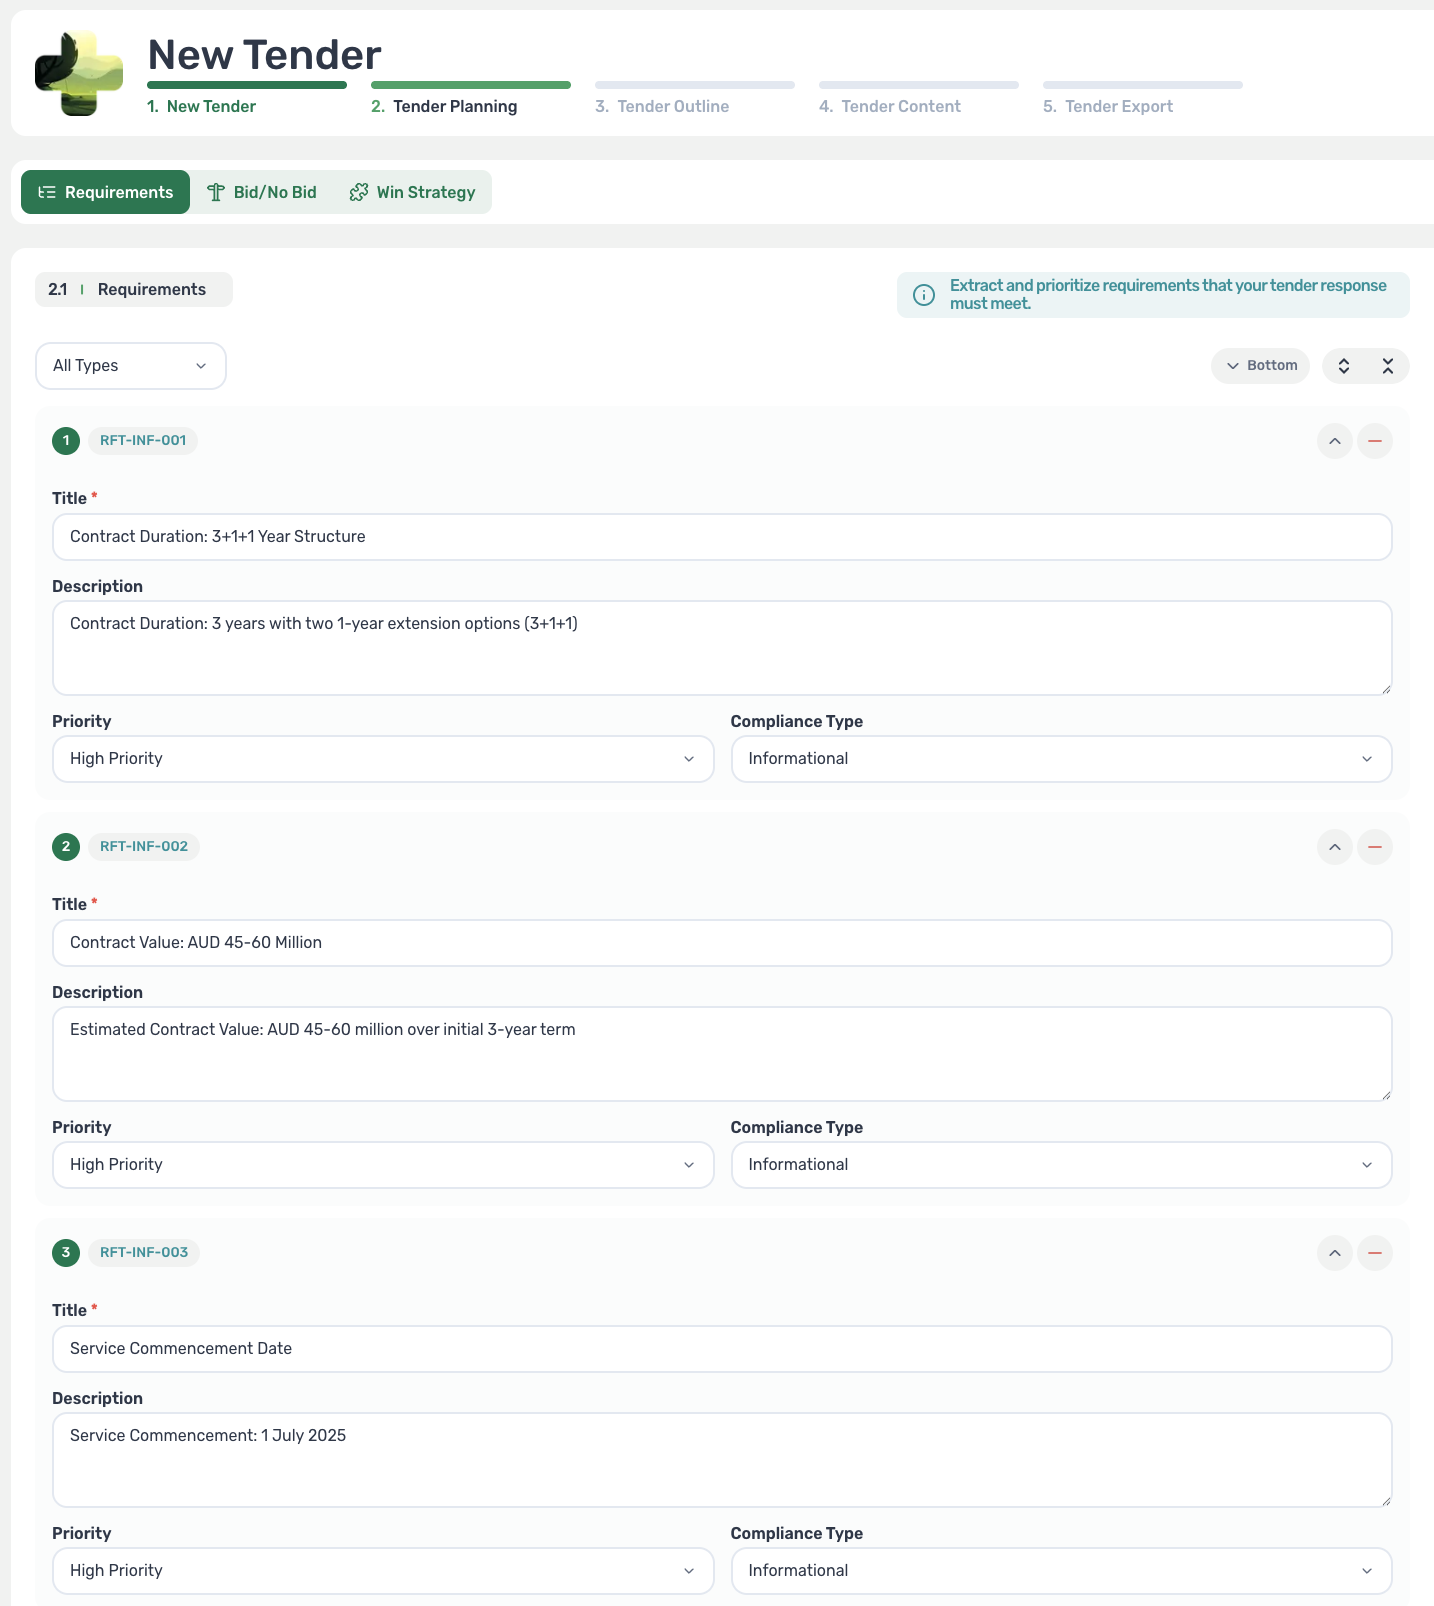Open Priority dropdown for RFT-INF-002

pyautogui.click(x=383, y=1165)
